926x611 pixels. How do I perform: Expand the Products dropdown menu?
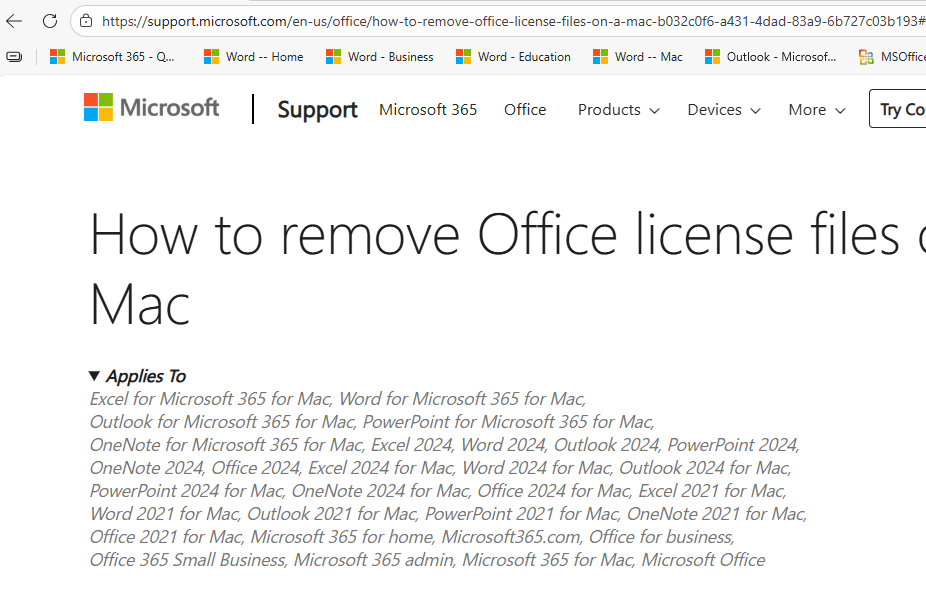click(618, 110)
